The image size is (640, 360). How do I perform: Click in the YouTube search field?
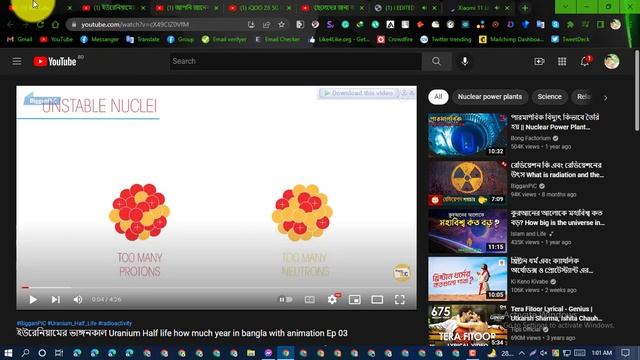[296, 61]
